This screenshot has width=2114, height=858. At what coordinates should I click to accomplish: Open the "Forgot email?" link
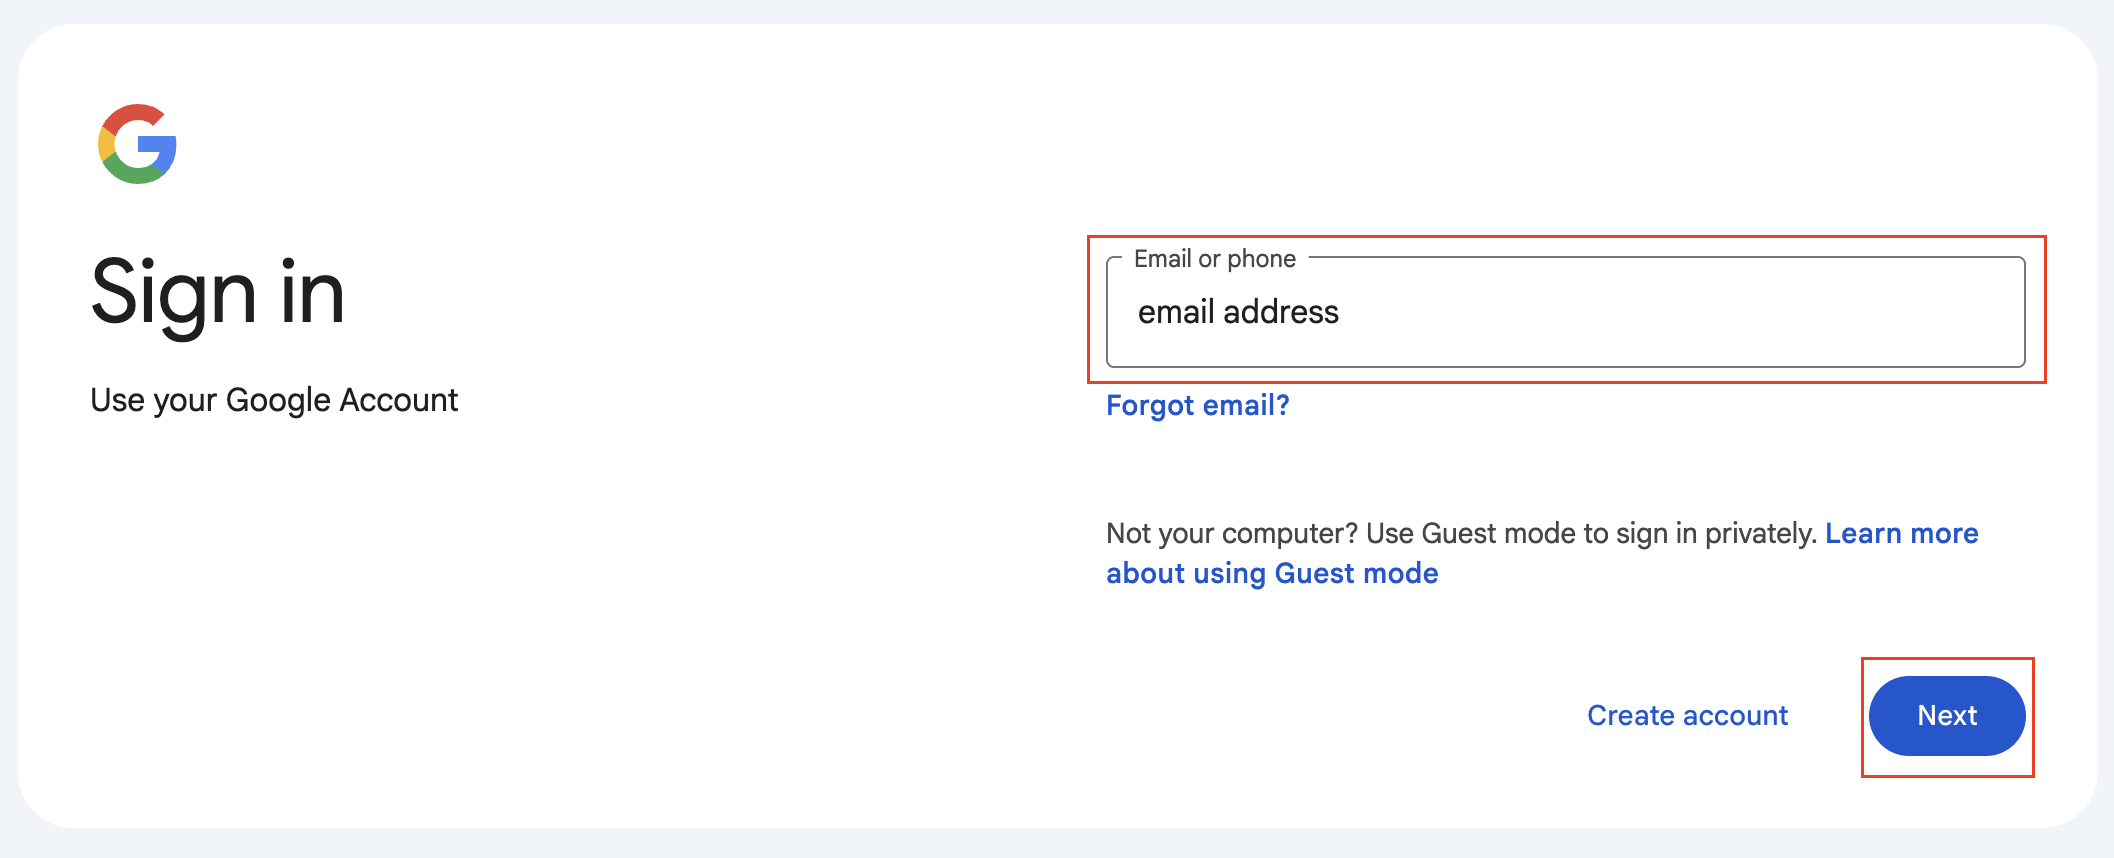(x=1197, y=405)
